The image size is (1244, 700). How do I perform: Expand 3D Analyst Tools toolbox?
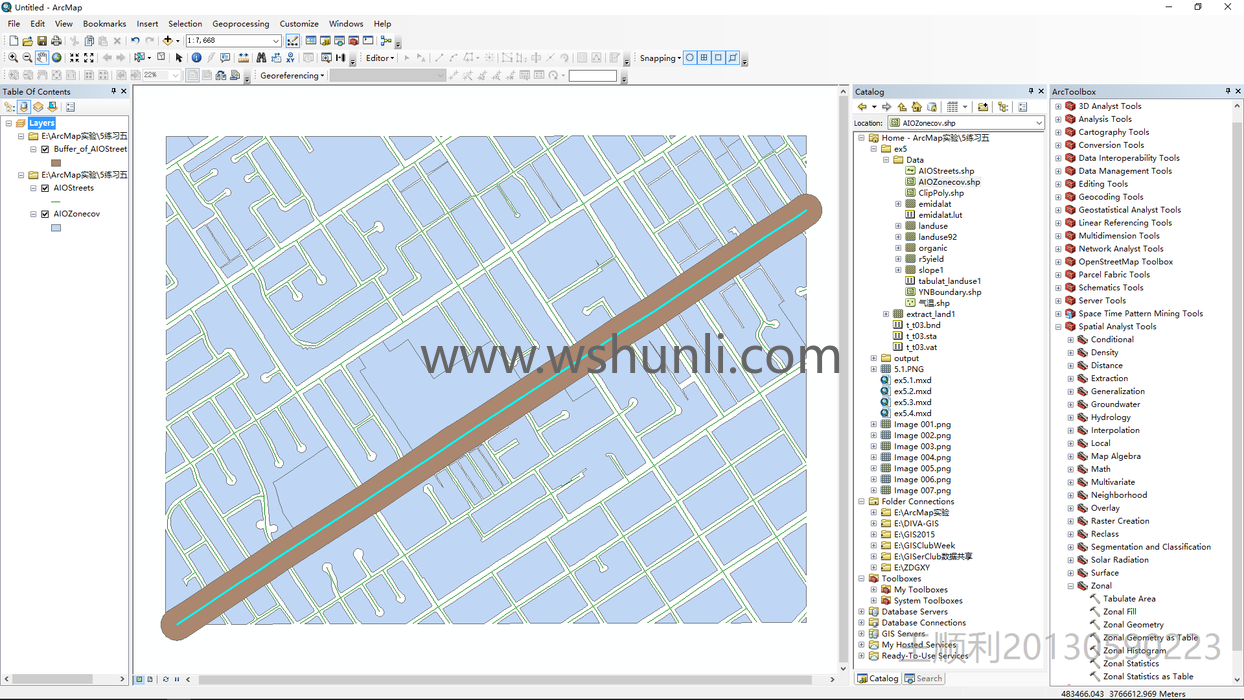point(1059,106)
